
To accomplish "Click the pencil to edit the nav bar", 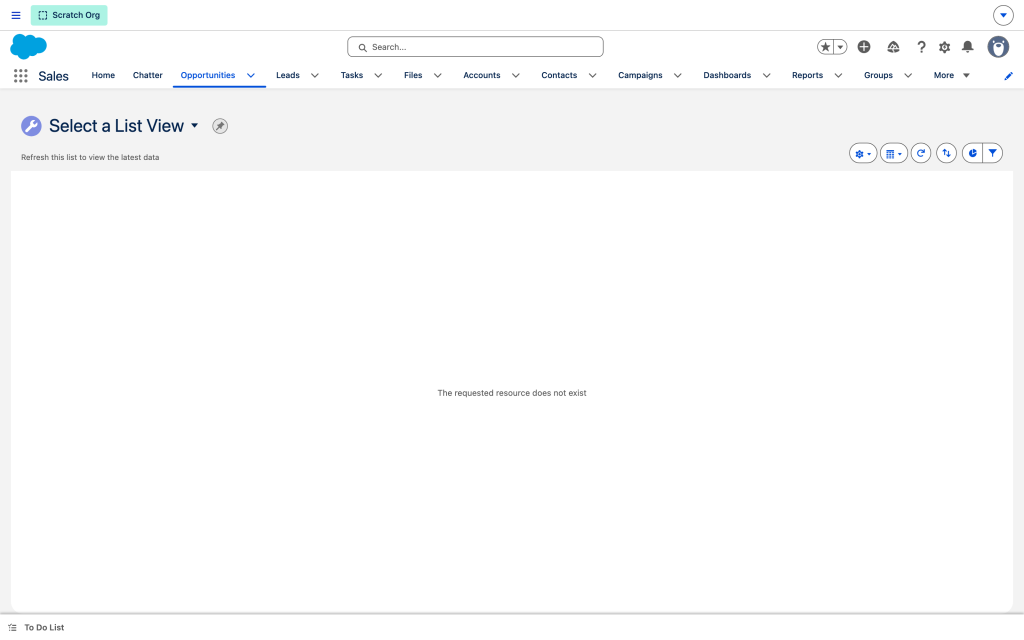I will pyautogui.click(x=1008, y=76).
